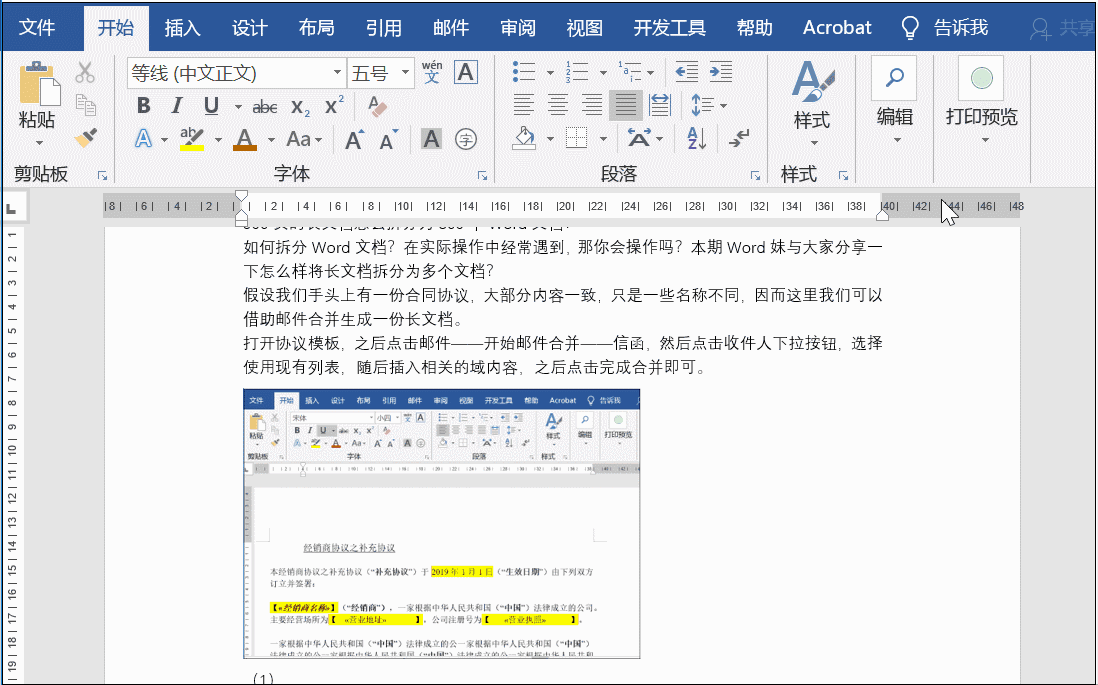Viewport: 1098px width, 685px height.
Task: Switch to the 设计 tab
Action: (250, 27)
